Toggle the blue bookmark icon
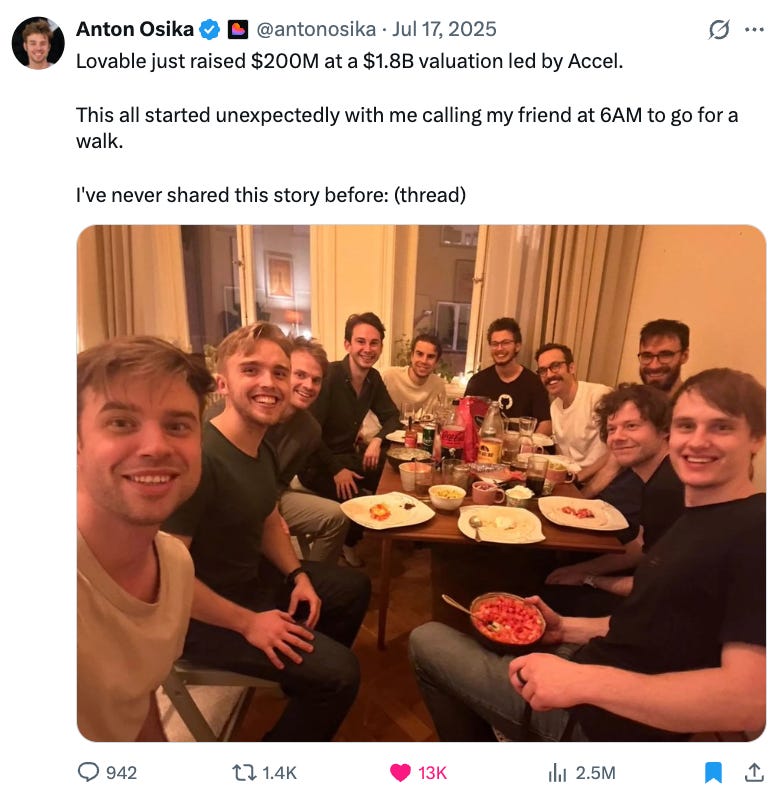This screenshot has height=798, width=784. (713, 772)
